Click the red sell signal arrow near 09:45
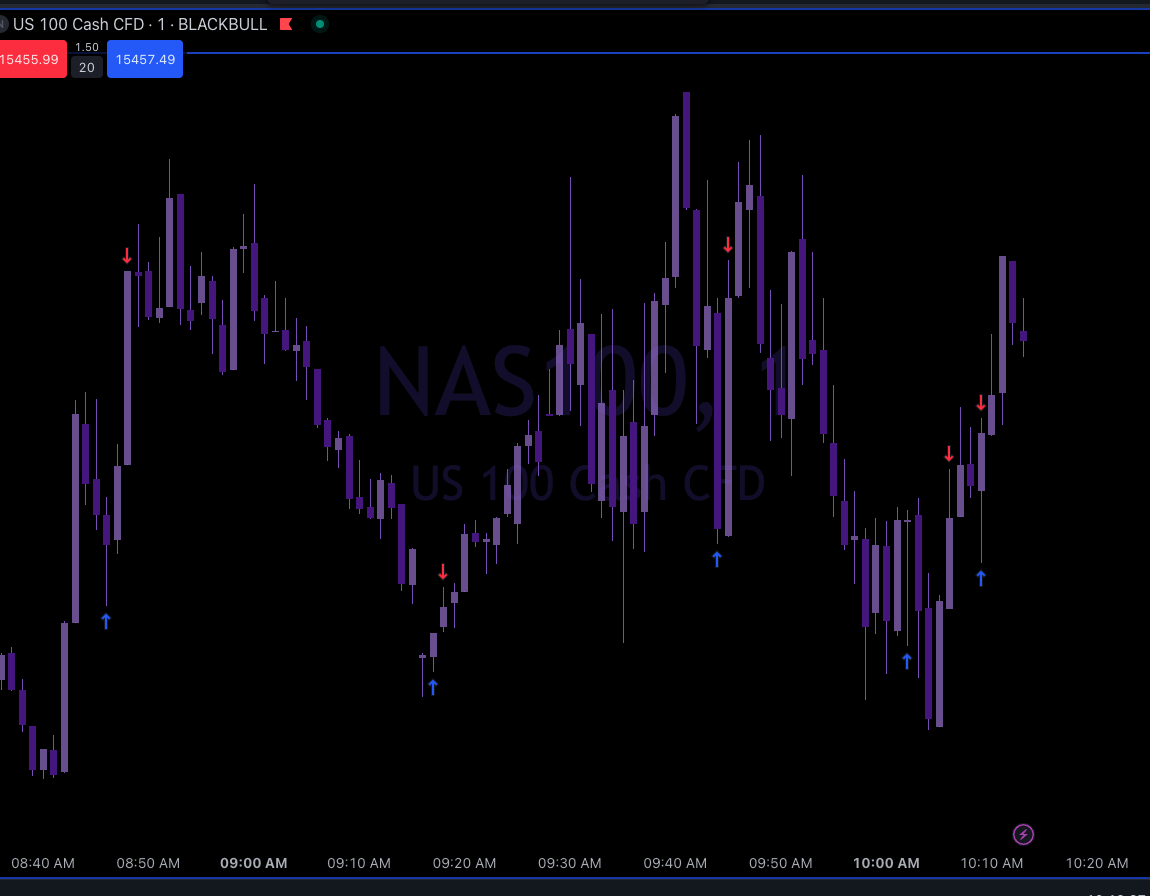This screenshot has height=896, width=1150. point(728,245)
